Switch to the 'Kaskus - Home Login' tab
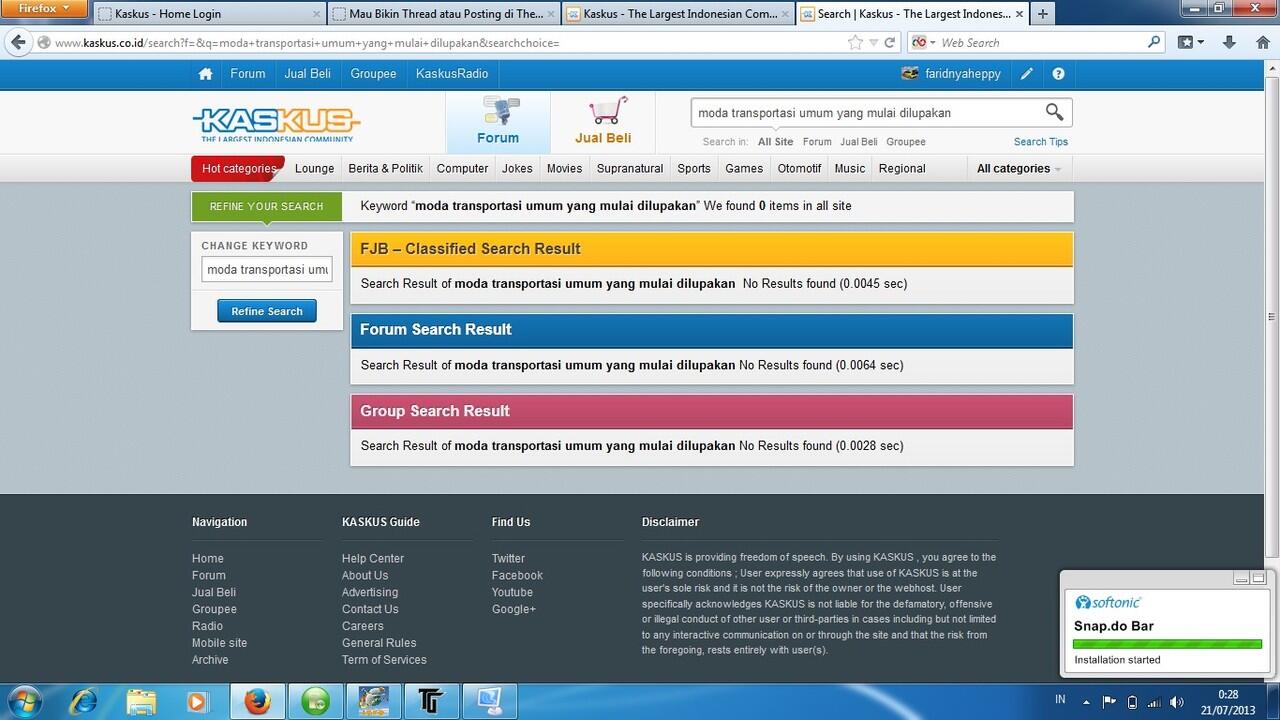This screenshot has height=720, width=1280. click(210, 14)
